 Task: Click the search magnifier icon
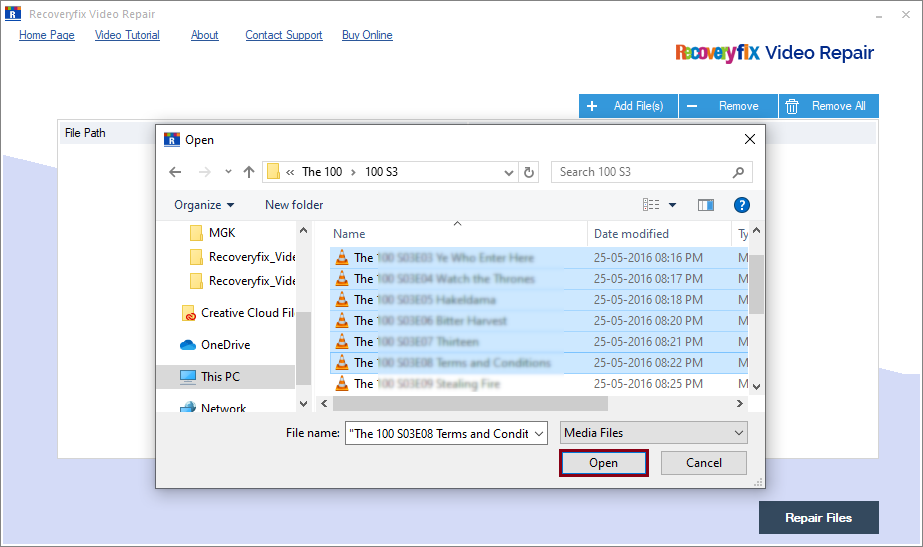(738, 172)
